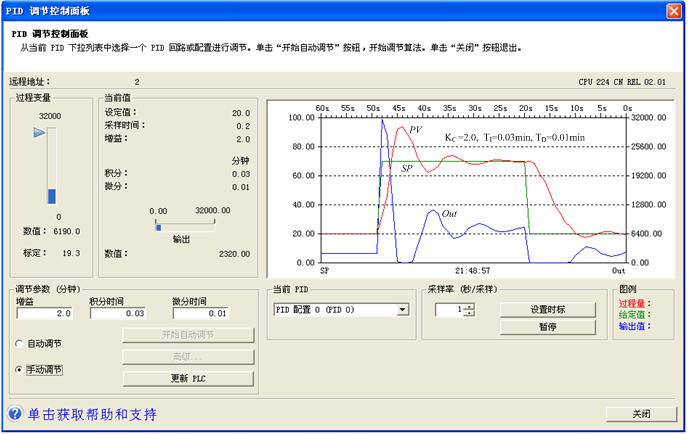
Task: Click the 积分时间 input field
Action: point(118,313)
